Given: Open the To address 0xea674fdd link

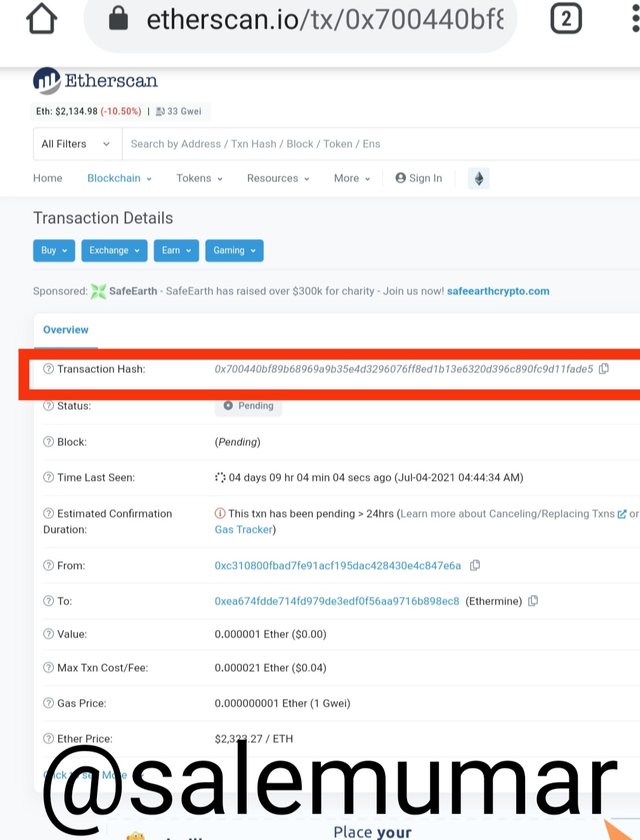Looking at the screenshot, I should coord(337,601).
